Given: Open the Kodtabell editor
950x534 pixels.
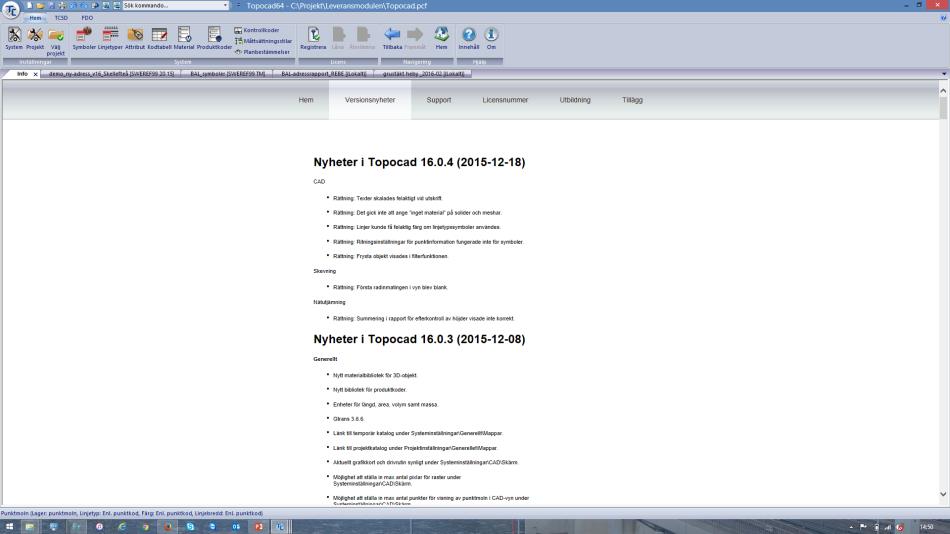Looking at the screenshot, I should tap(159, 38).
